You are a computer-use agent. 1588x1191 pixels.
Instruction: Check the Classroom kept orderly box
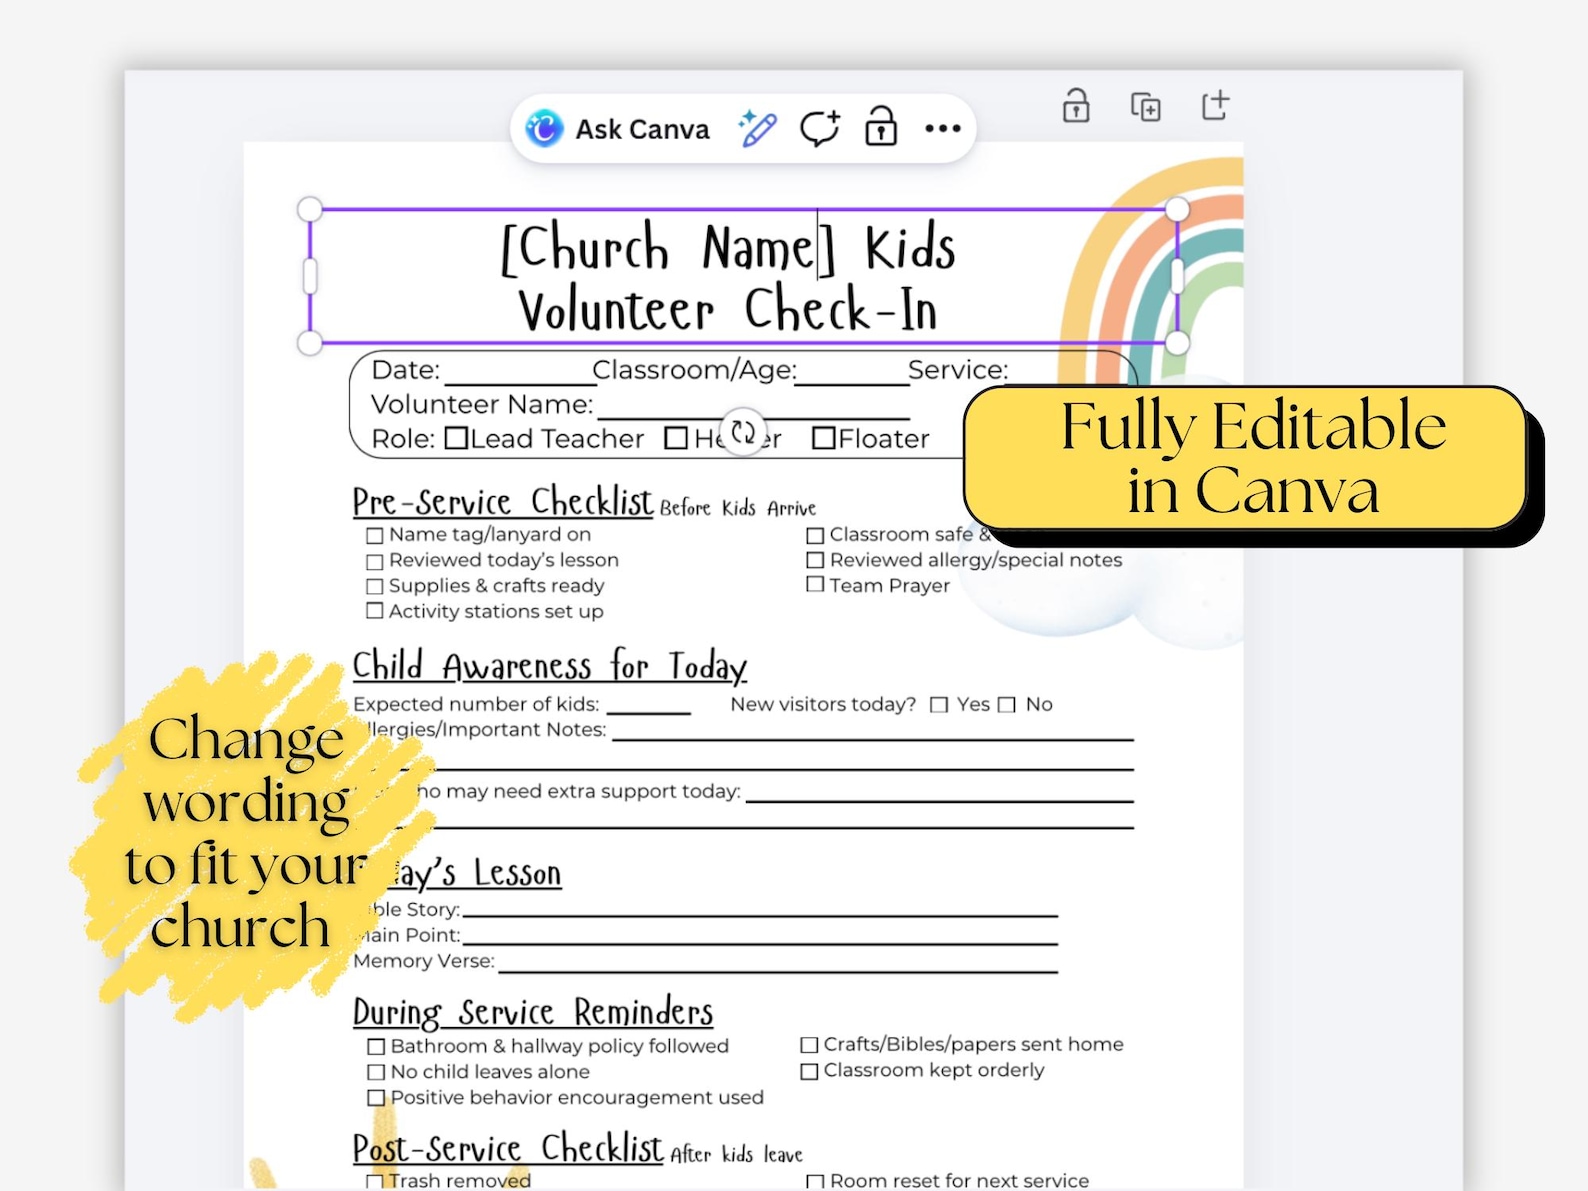[810, 1072]
